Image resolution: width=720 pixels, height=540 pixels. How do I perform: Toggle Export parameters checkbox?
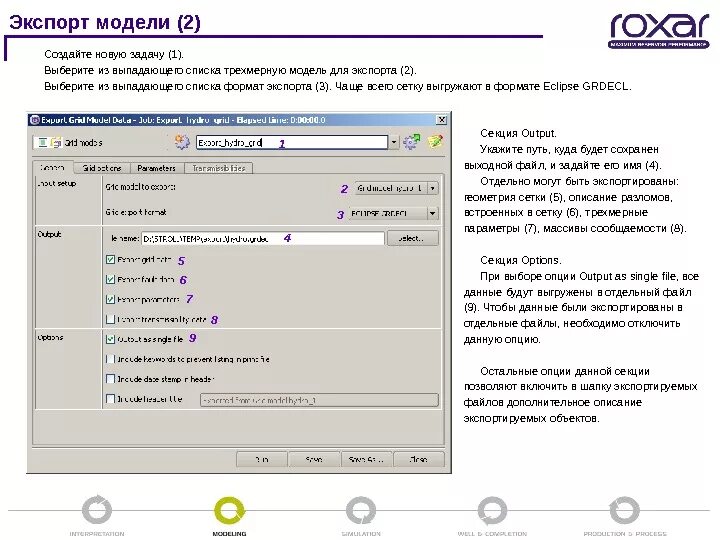tap(110, 299)
